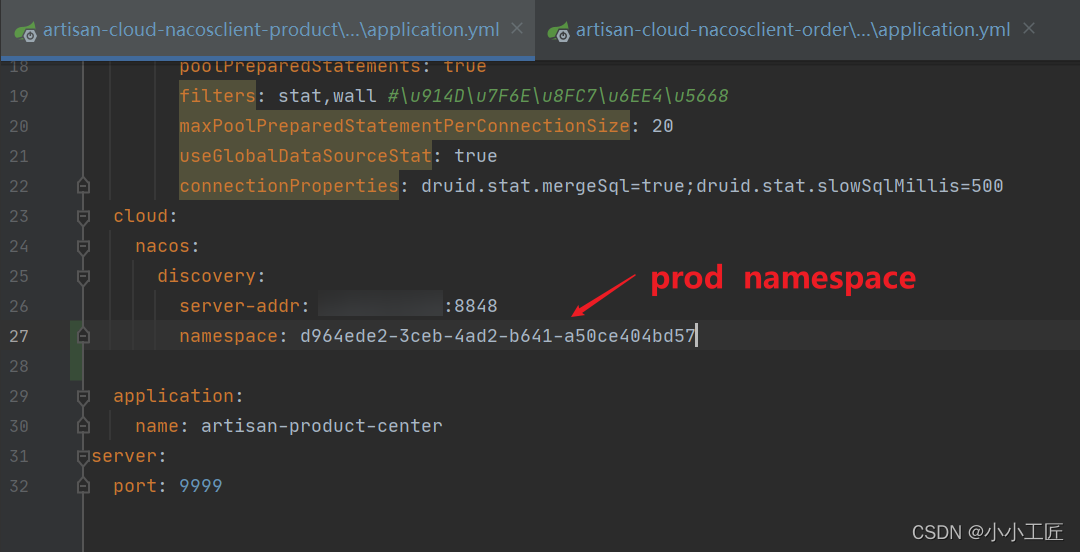This screenshot has width=1080, height=552.
Task: Click the filters key on line 19
Action: pos(218,96)
